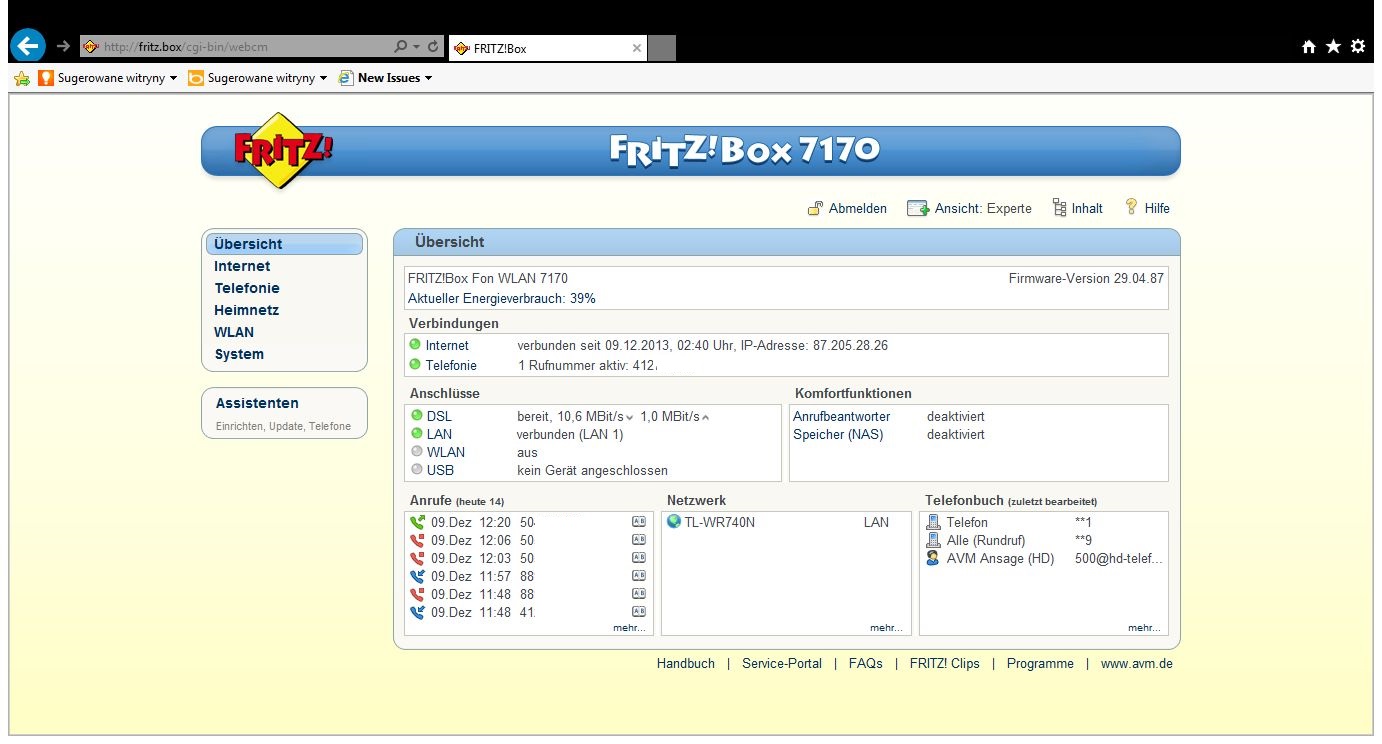Open browser tools via the gear icon
This screenshot has height=744, width=1382.
click(x=1357, y=46)
